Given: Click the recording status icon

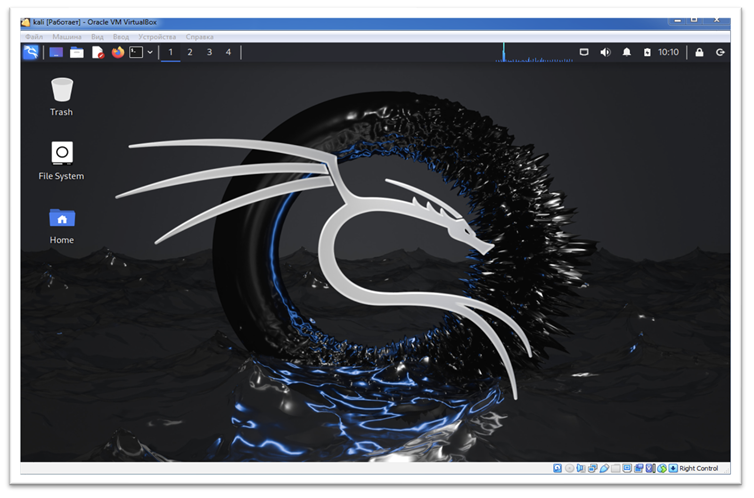Looking at the screenshot, I should (x=639, y=468).
